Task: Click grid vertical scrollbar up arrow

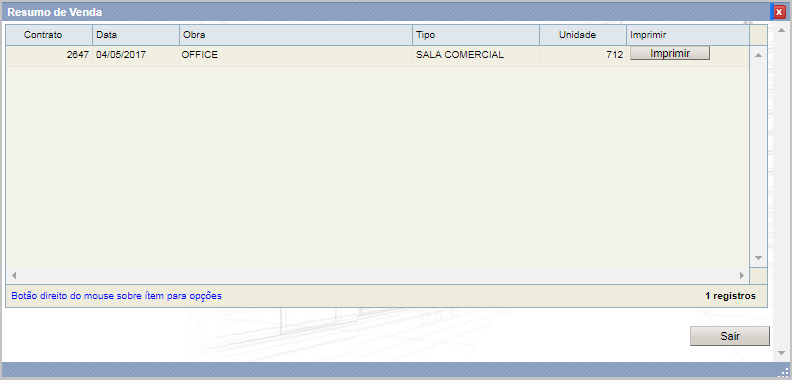Action: coord(758,55)
